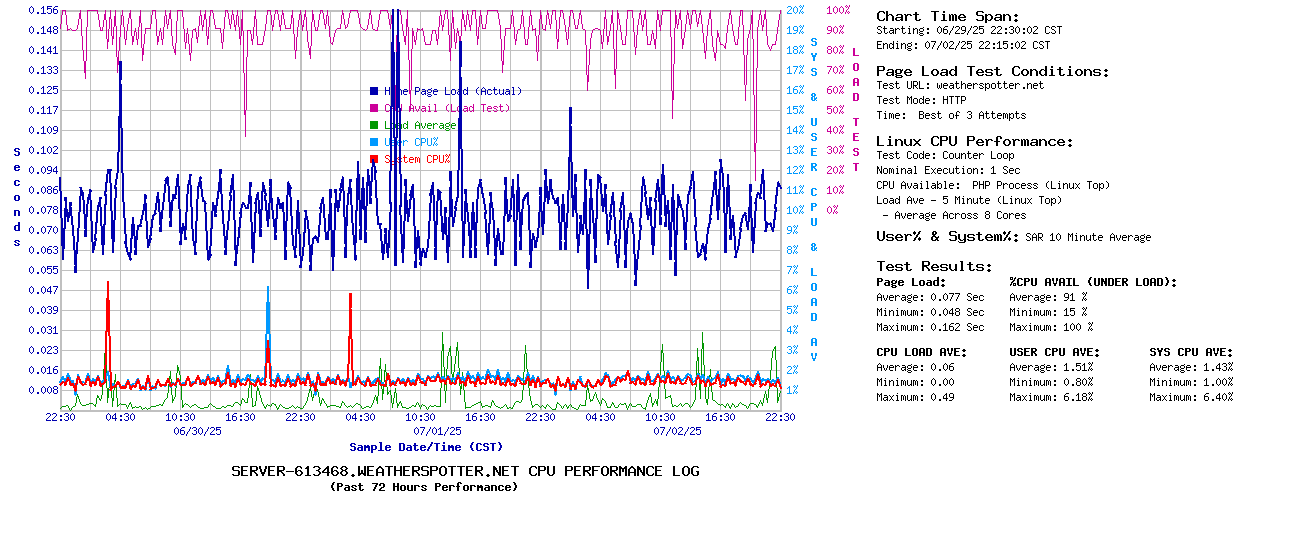1300x550 pixels.
Task: Click the 06/30/25 date label on x-axis
Action: pos(198,431)
